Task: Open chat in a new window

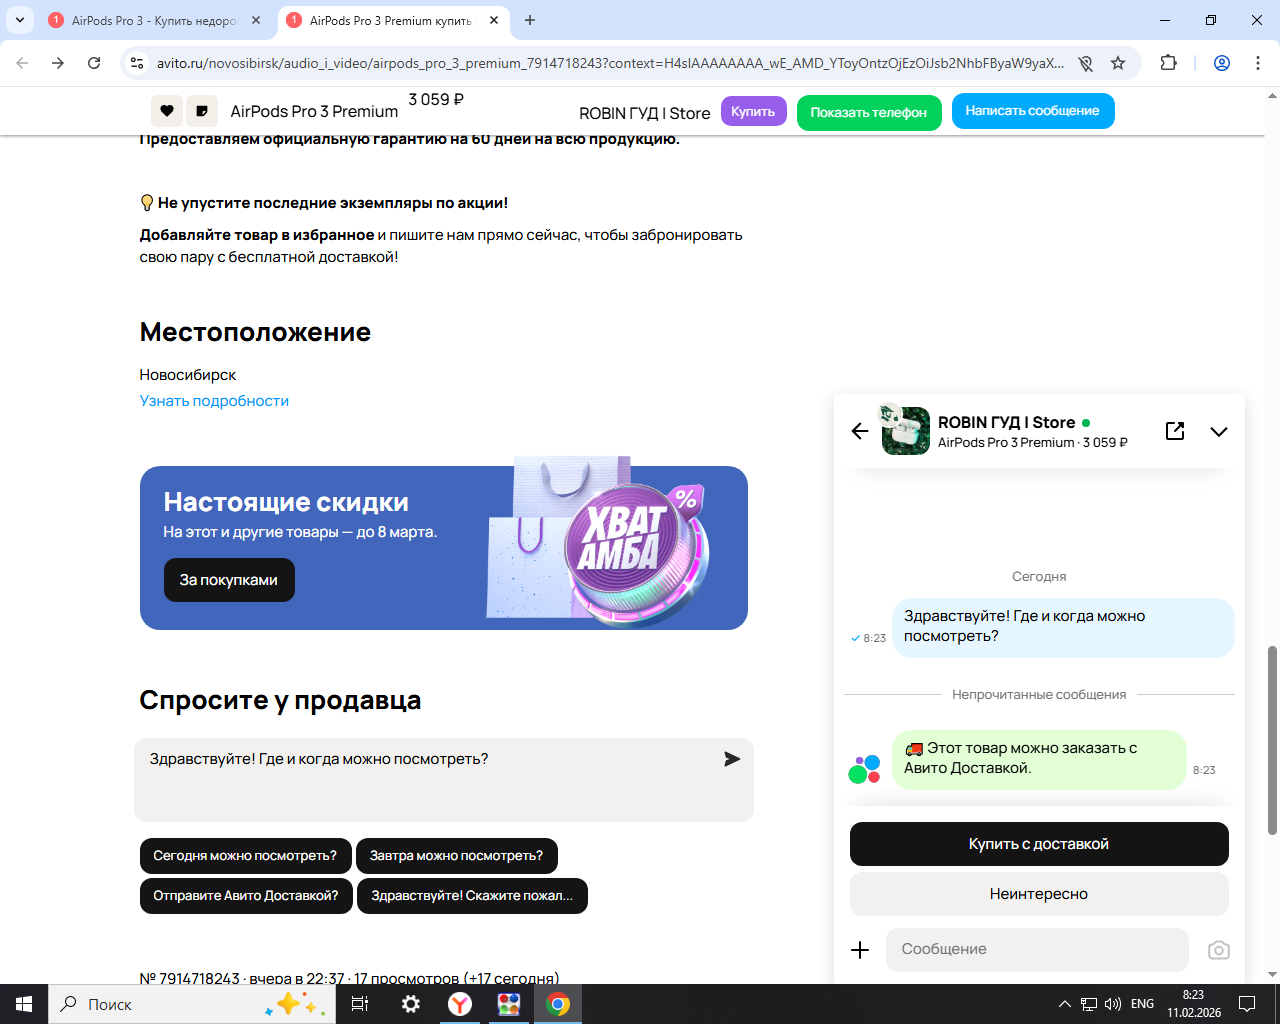Action: pos(1175,431)
